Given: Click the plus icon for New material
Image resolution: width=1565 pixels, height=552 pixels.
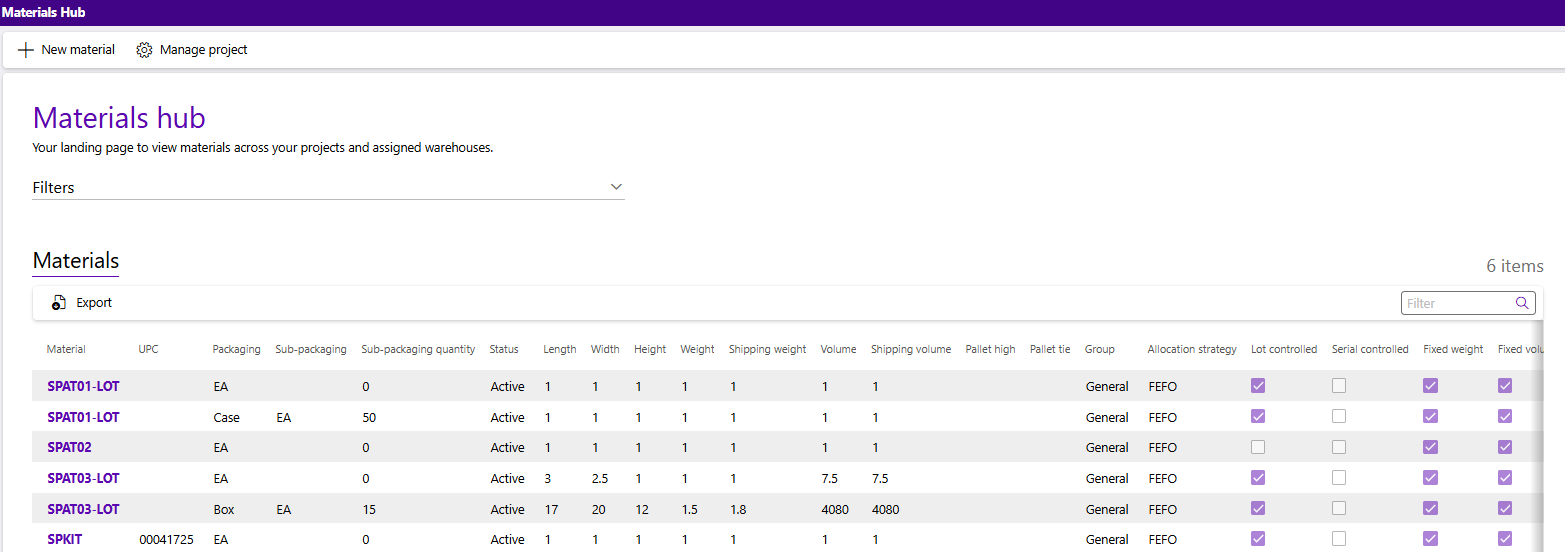Looking at the screenshot, I should tap(26, 50).
